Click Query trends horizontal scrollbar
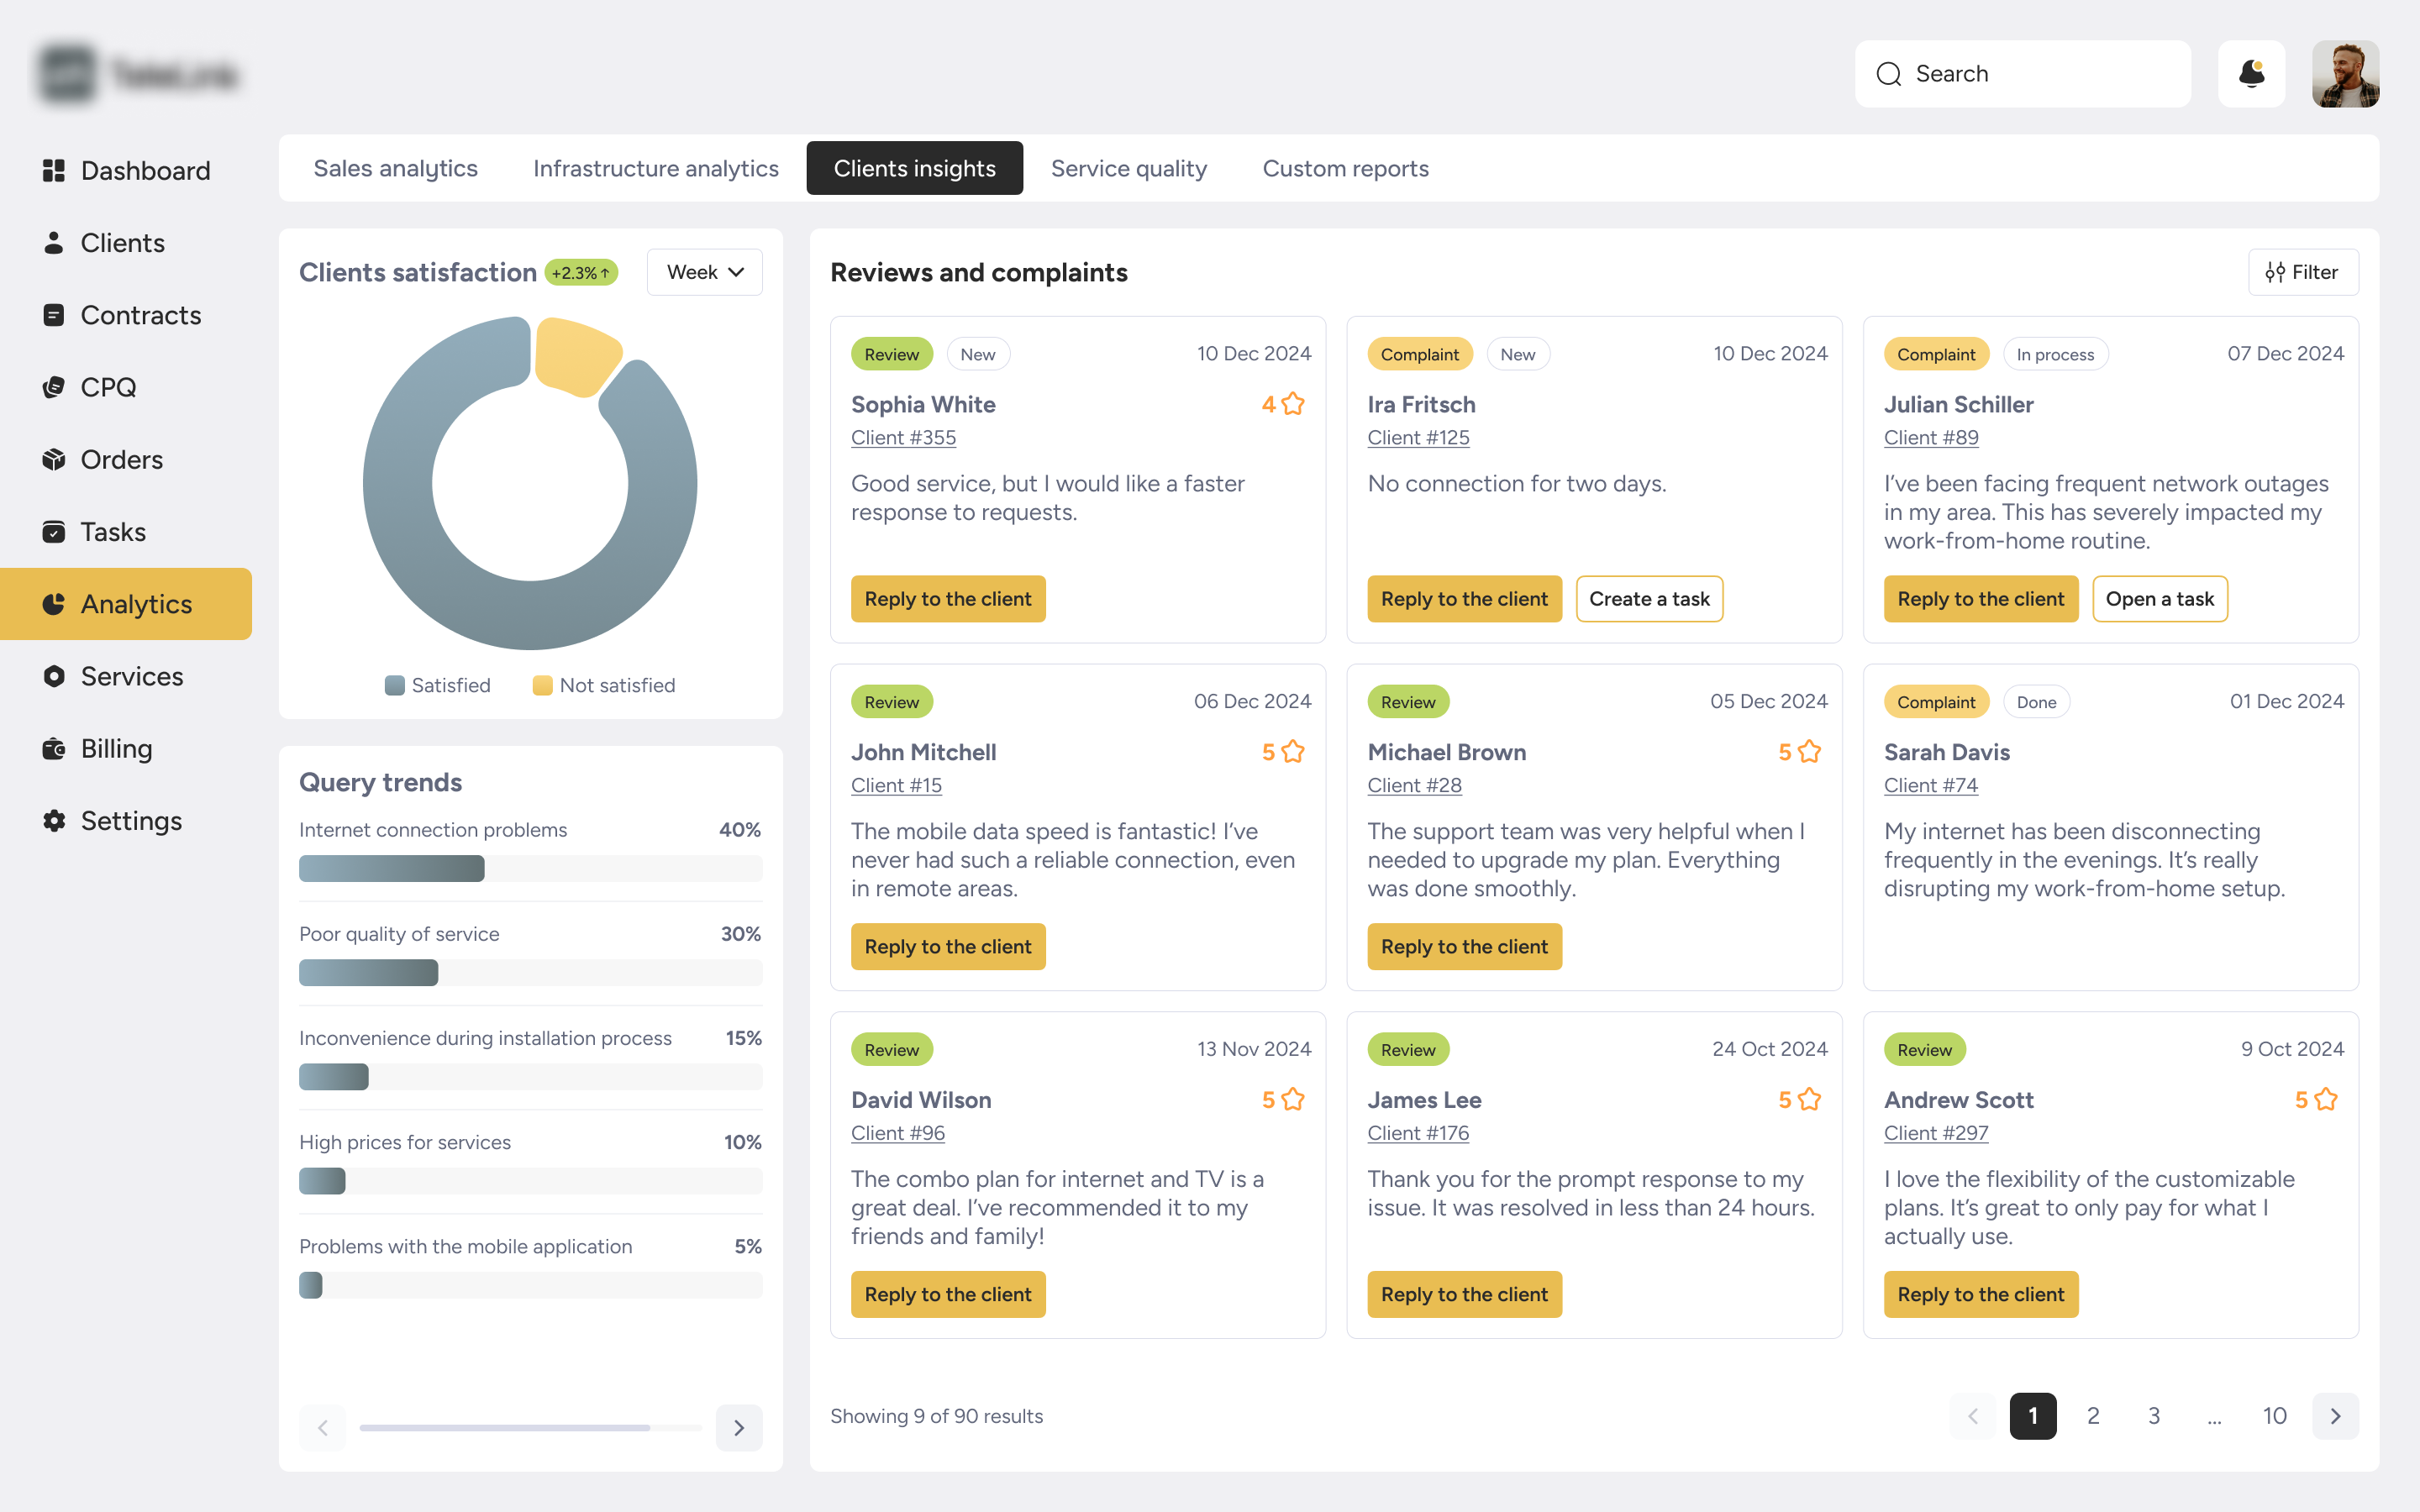Viewport: 2420px width, 1512px height. coord(505,1427)
